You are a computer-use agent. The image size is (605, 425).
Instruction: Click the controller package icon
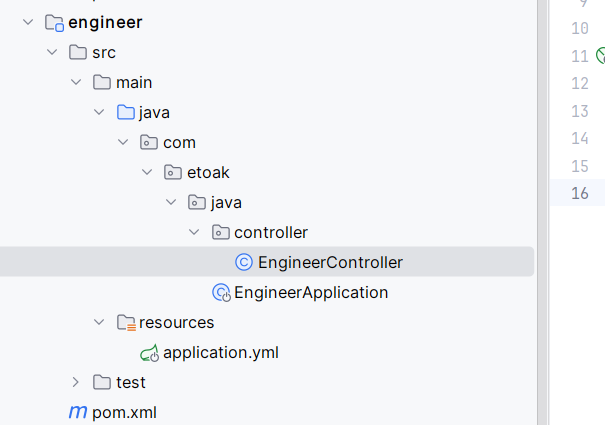(x=220, y=233)
